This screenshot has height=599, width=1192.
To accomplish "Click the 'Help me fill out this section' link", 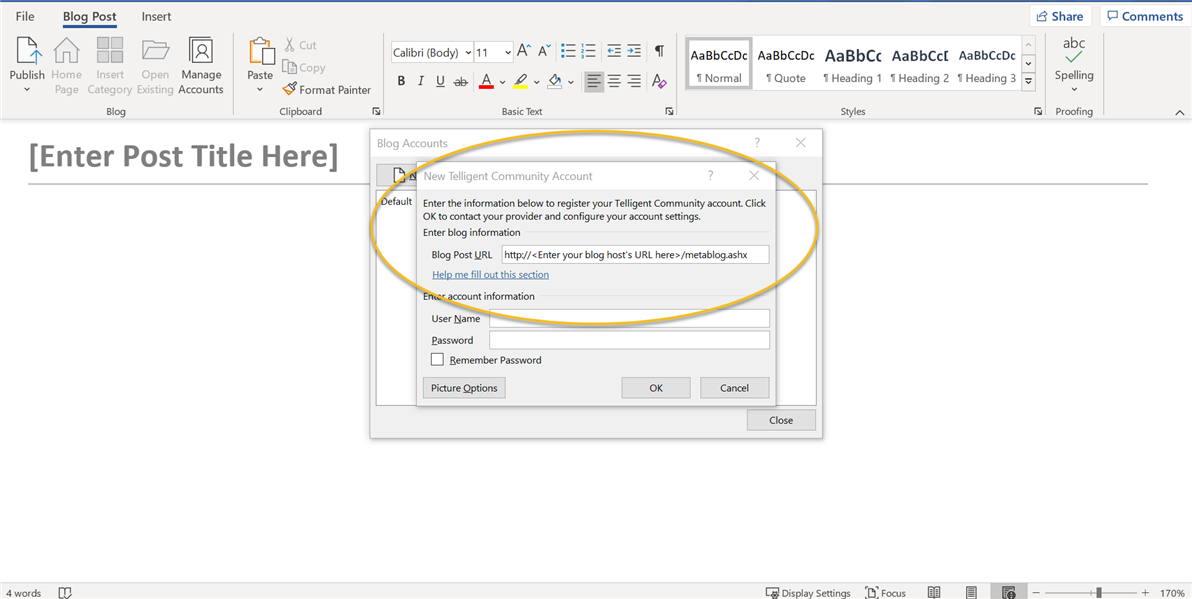I will pyautogui.click(x=490, y=275).
